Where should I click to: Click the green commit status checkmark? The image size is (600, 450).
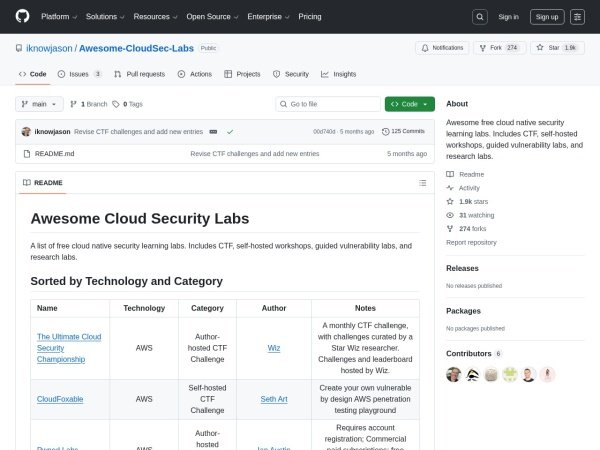[230, 132]
